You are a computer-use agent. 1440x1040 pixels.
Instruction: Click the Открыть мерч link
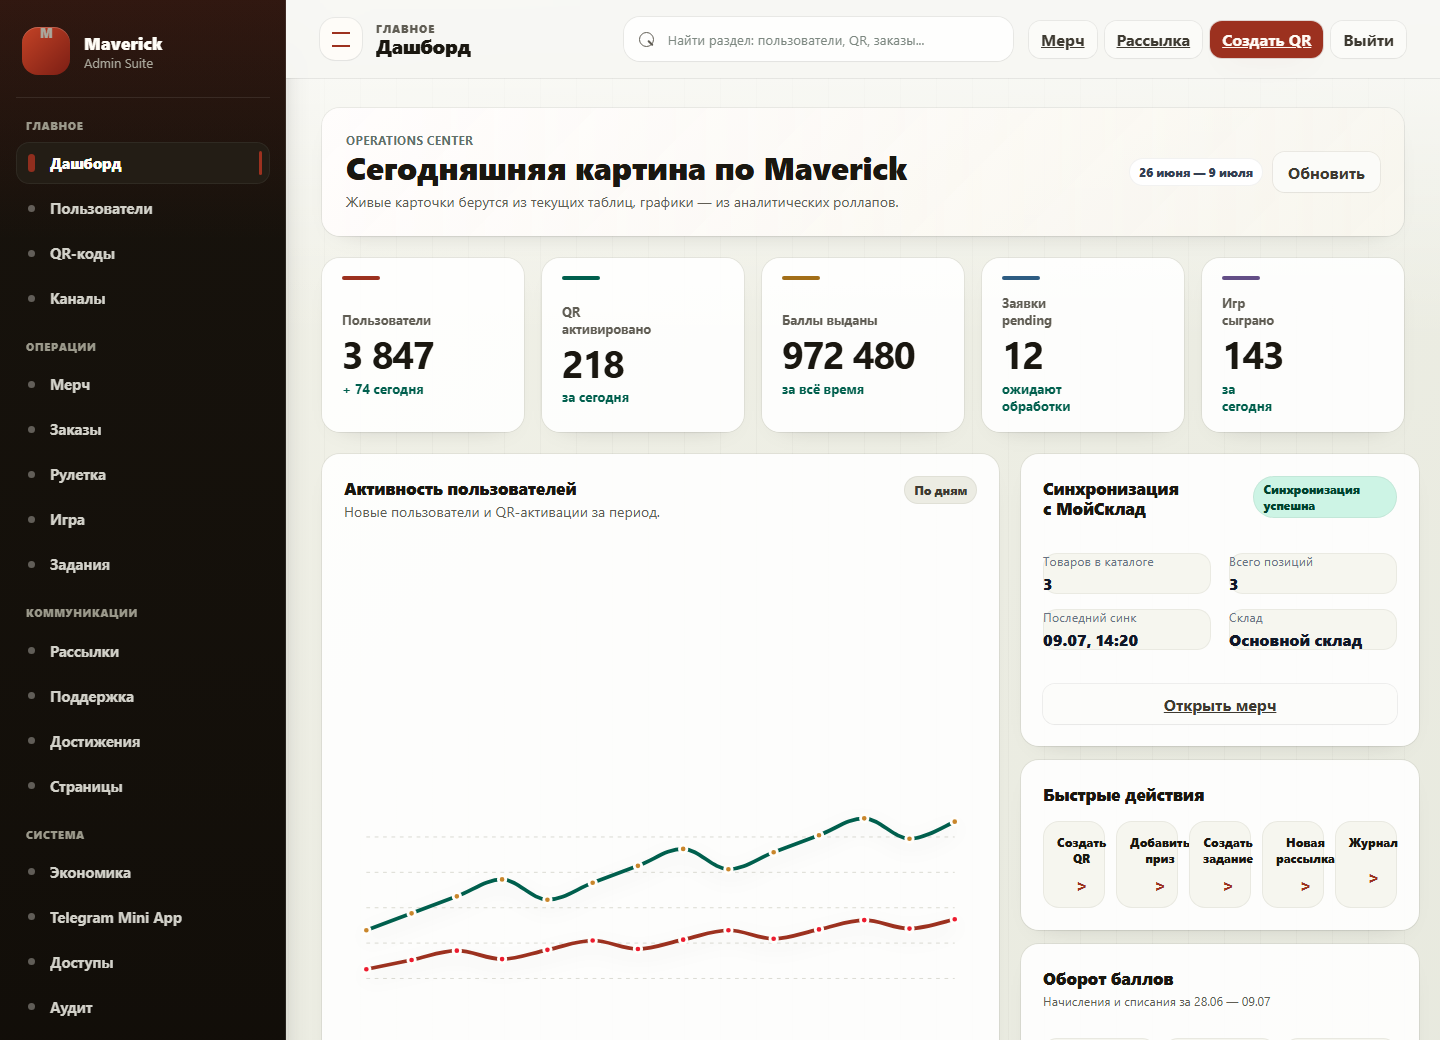1220,705
